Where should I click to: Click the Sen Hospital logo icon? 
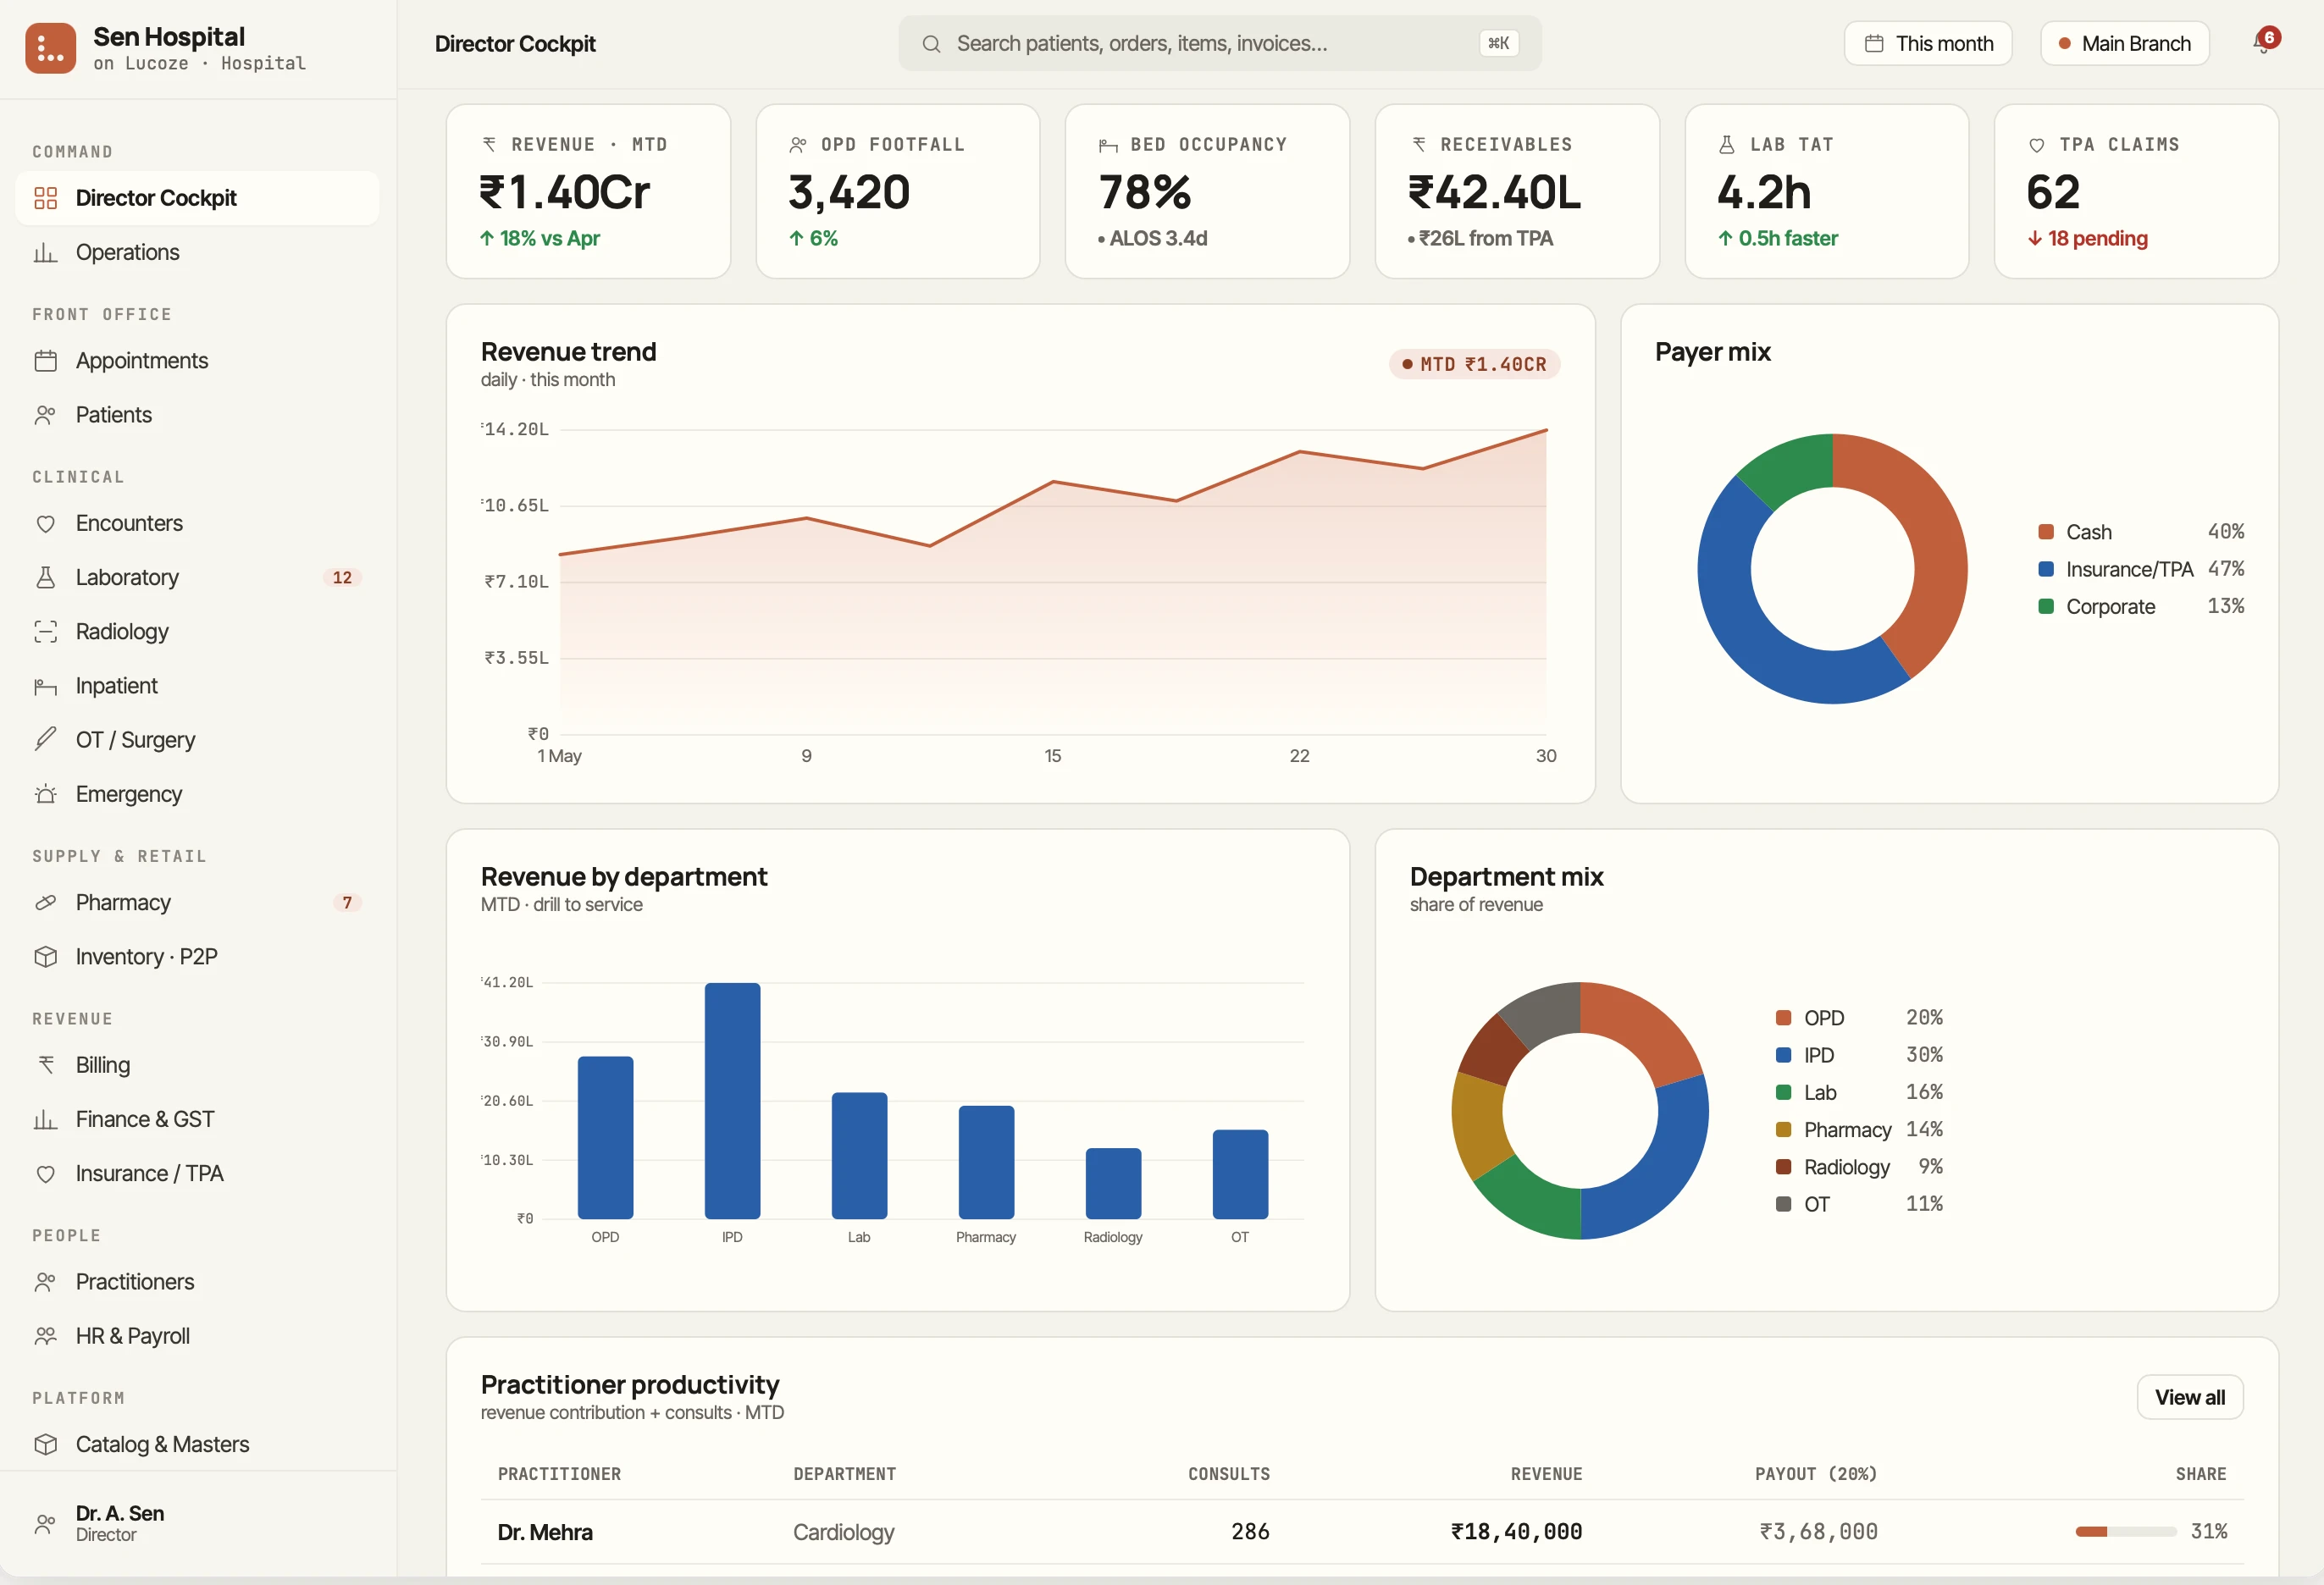pyautogui.click(x=50, y=48)
